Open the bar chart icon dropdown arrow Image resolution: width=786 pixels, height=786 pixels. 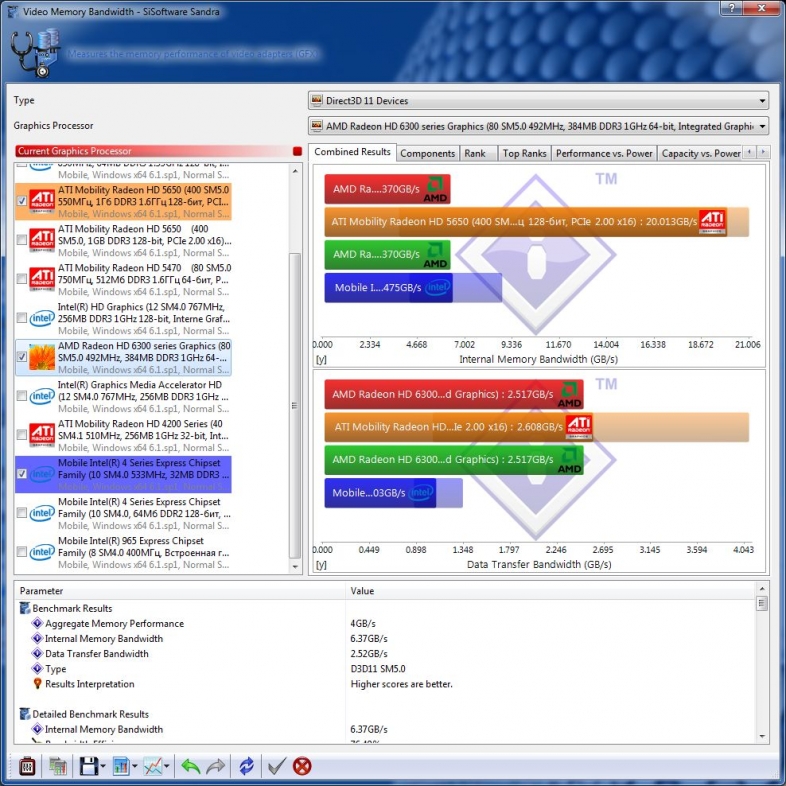134,766
